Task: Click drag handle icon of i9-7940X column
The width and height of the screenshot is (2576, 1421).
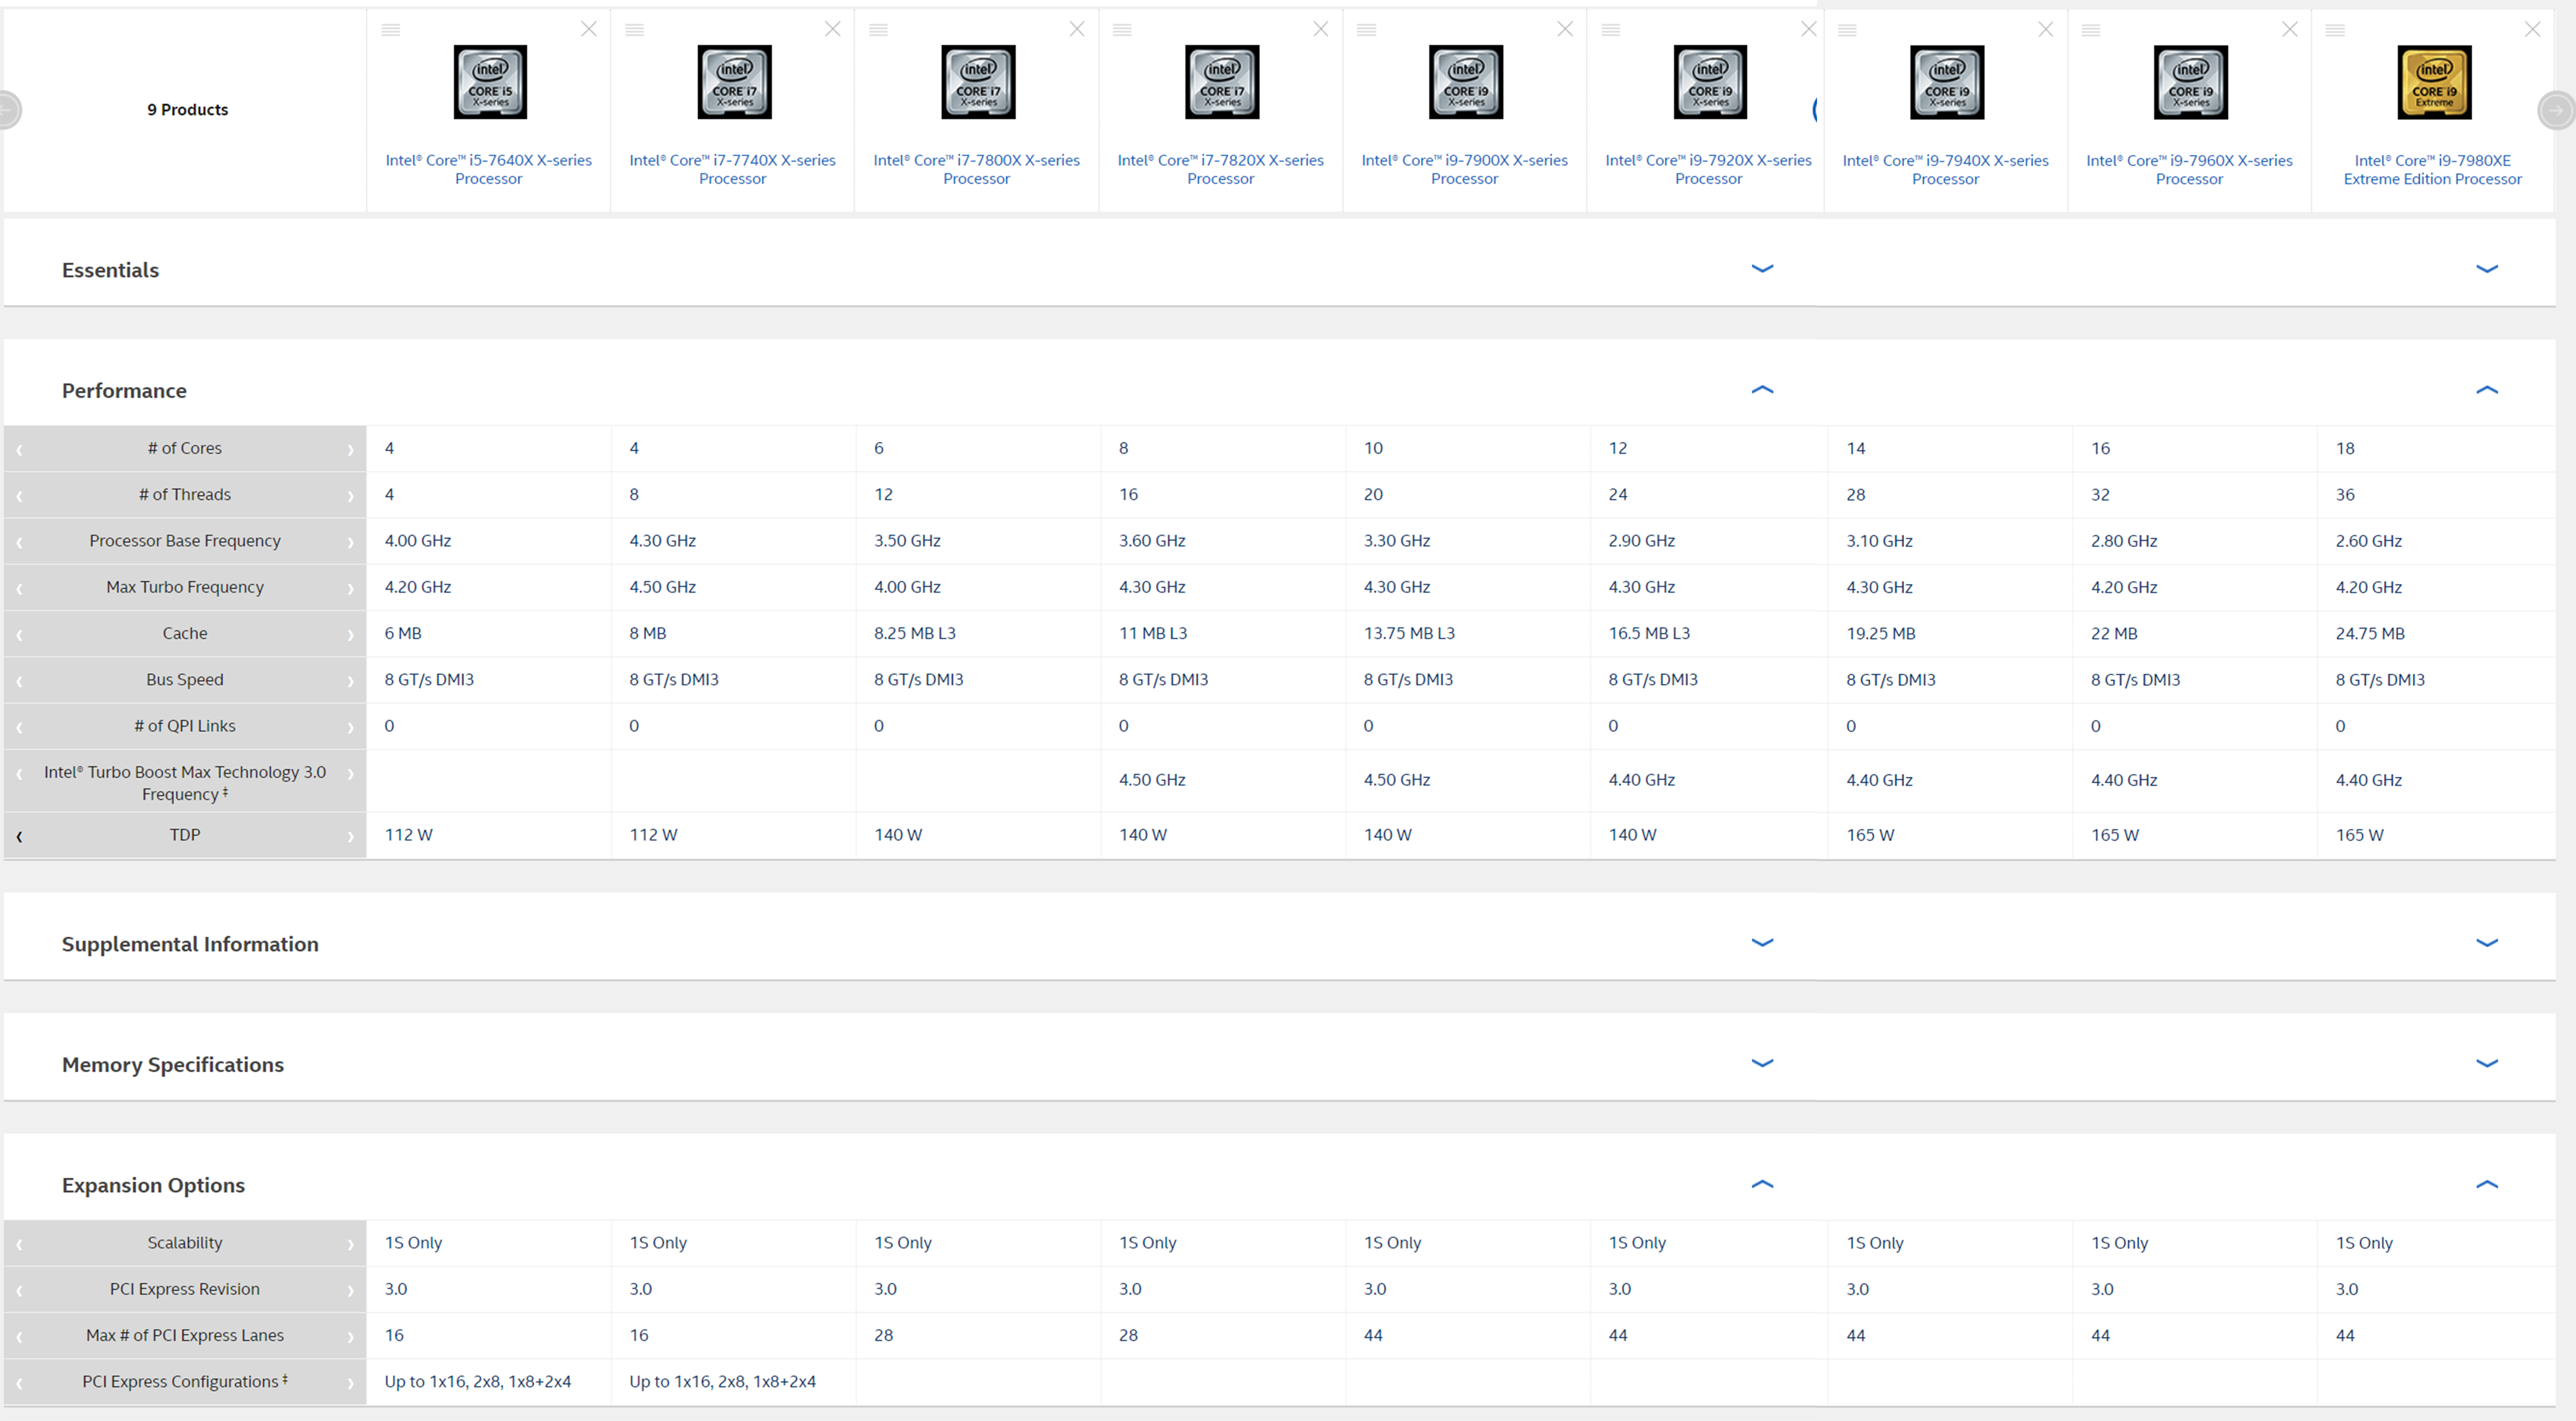Action: click(1848, 30)
